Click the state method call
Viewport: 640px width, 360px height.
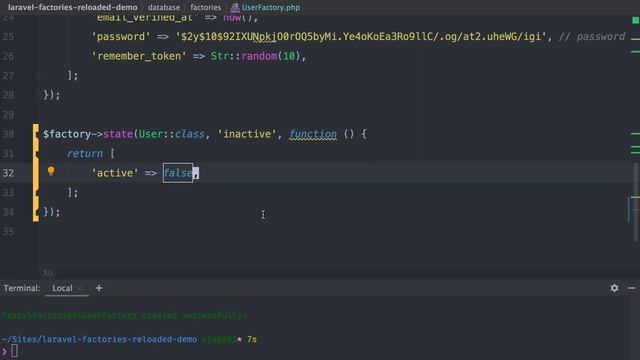tap(118, 134)
